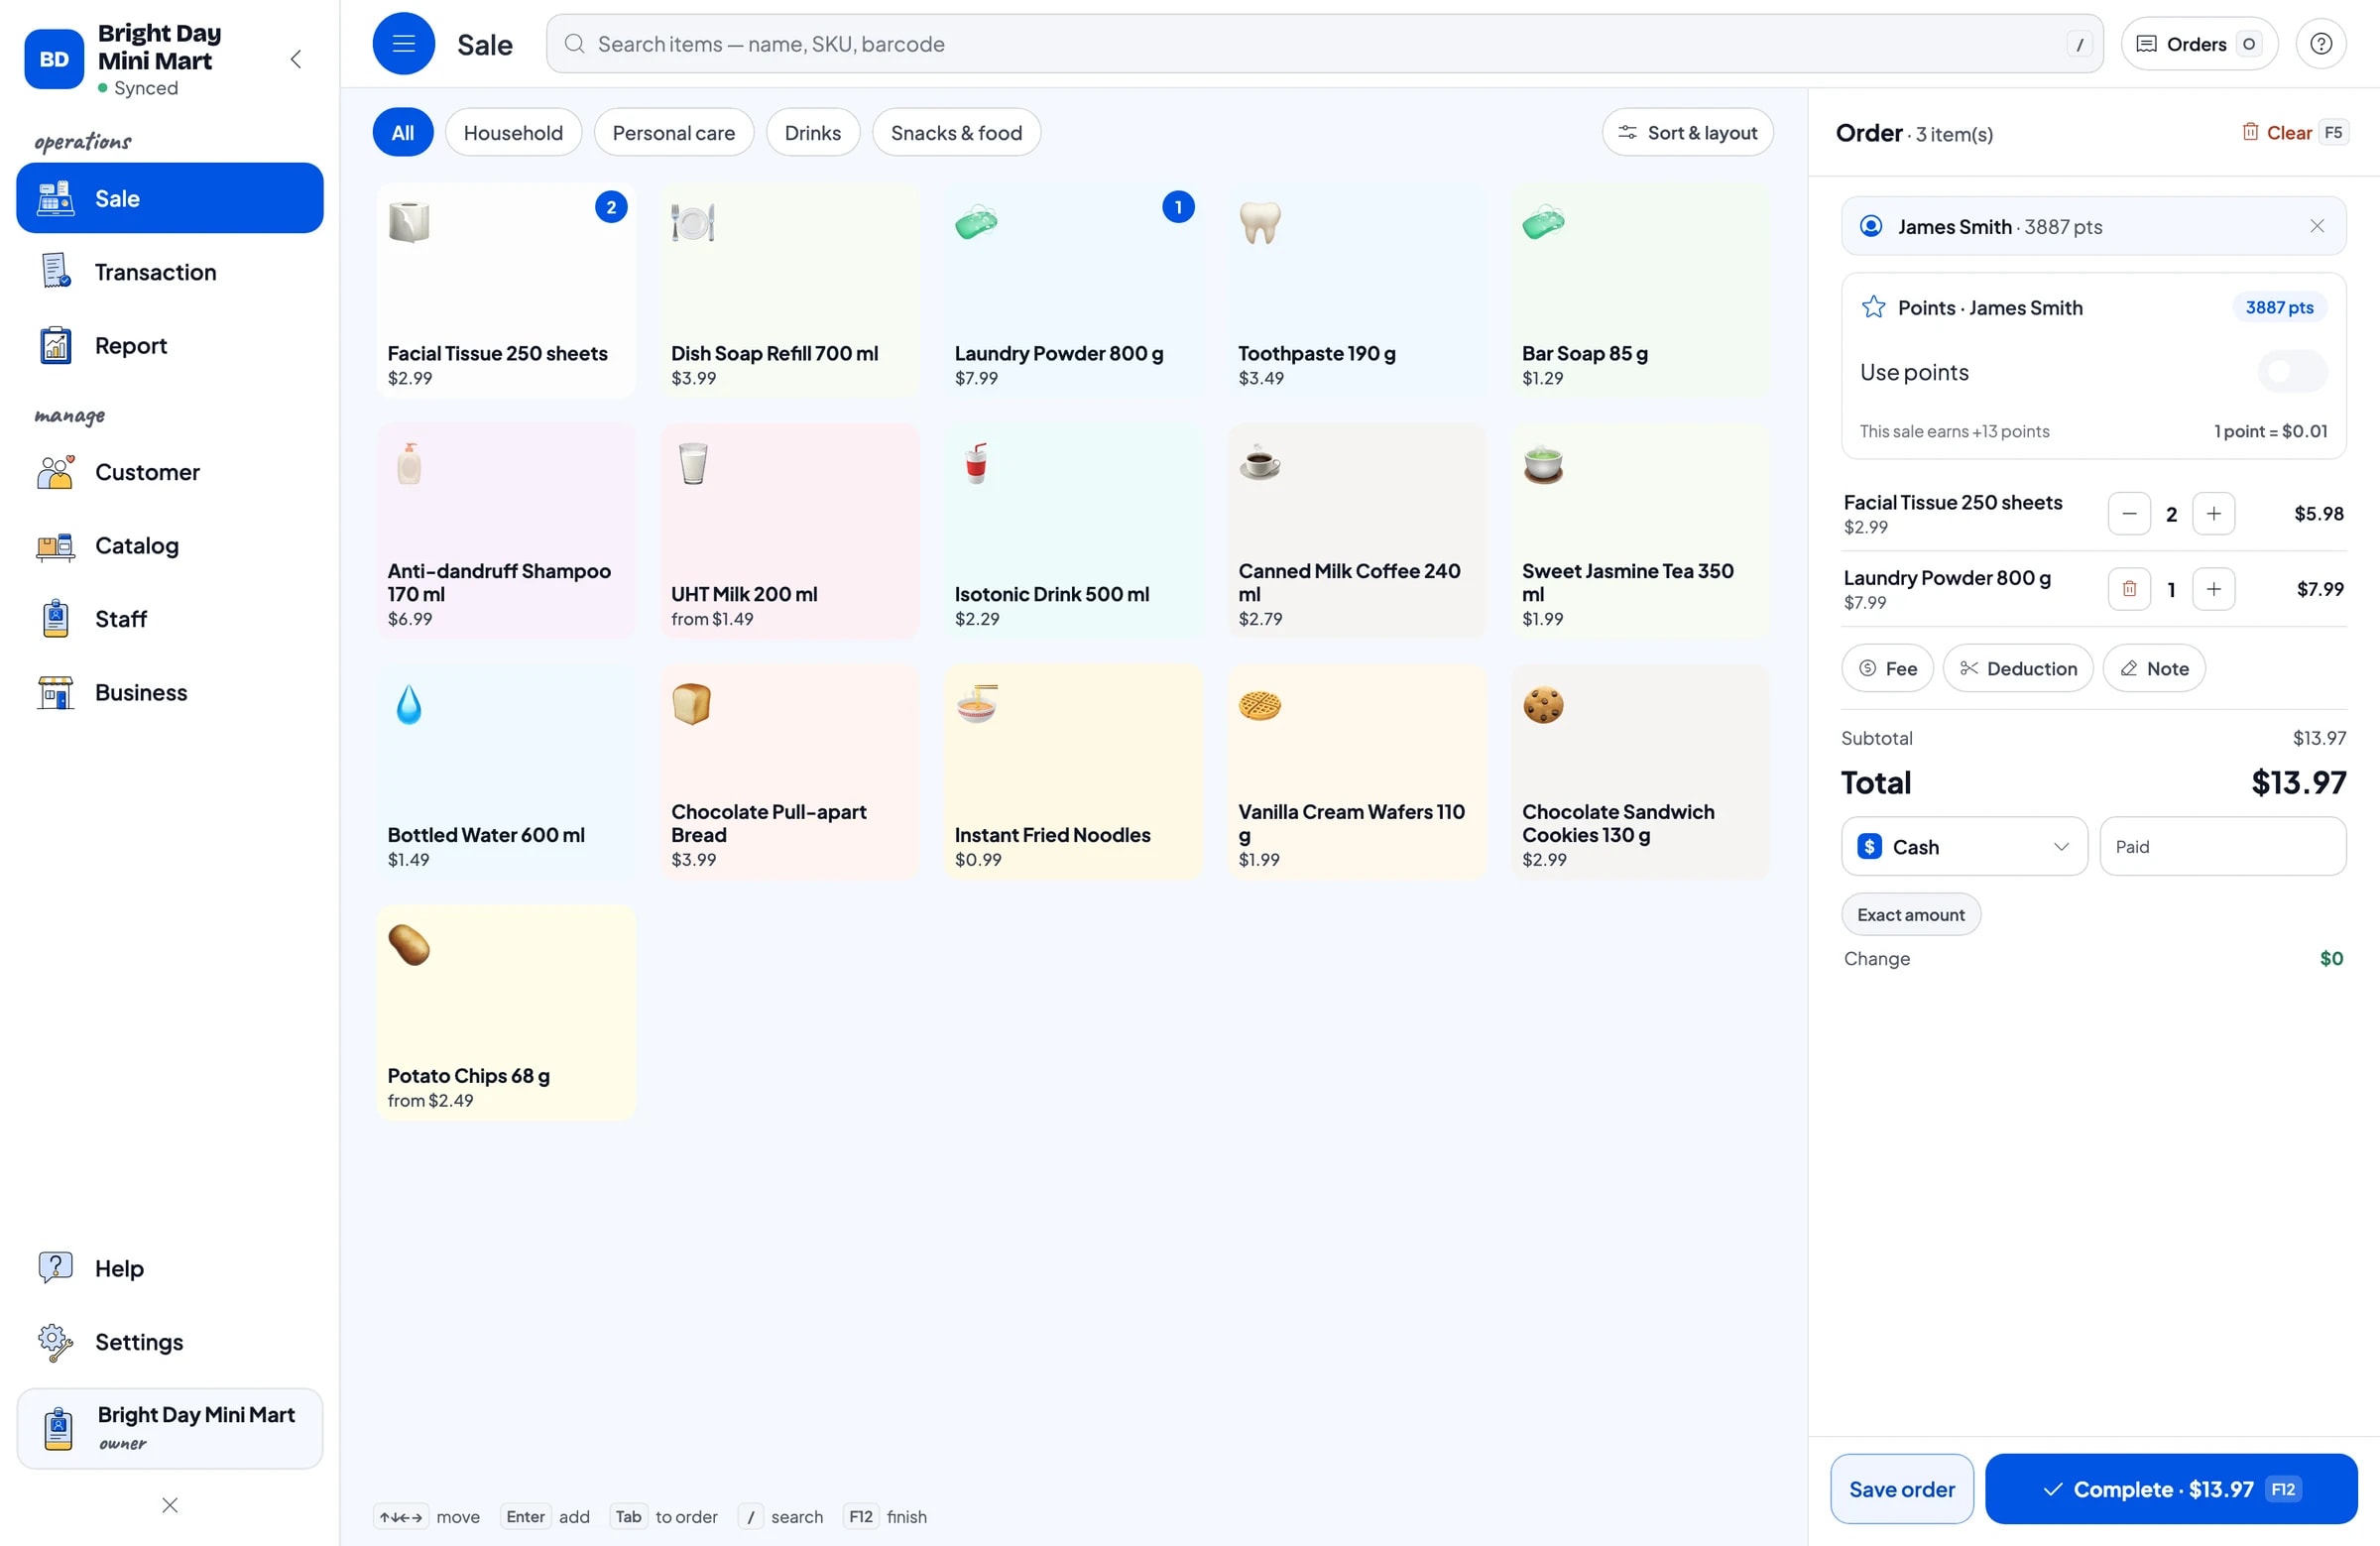Open Sort & layout options

point(1687,132)
